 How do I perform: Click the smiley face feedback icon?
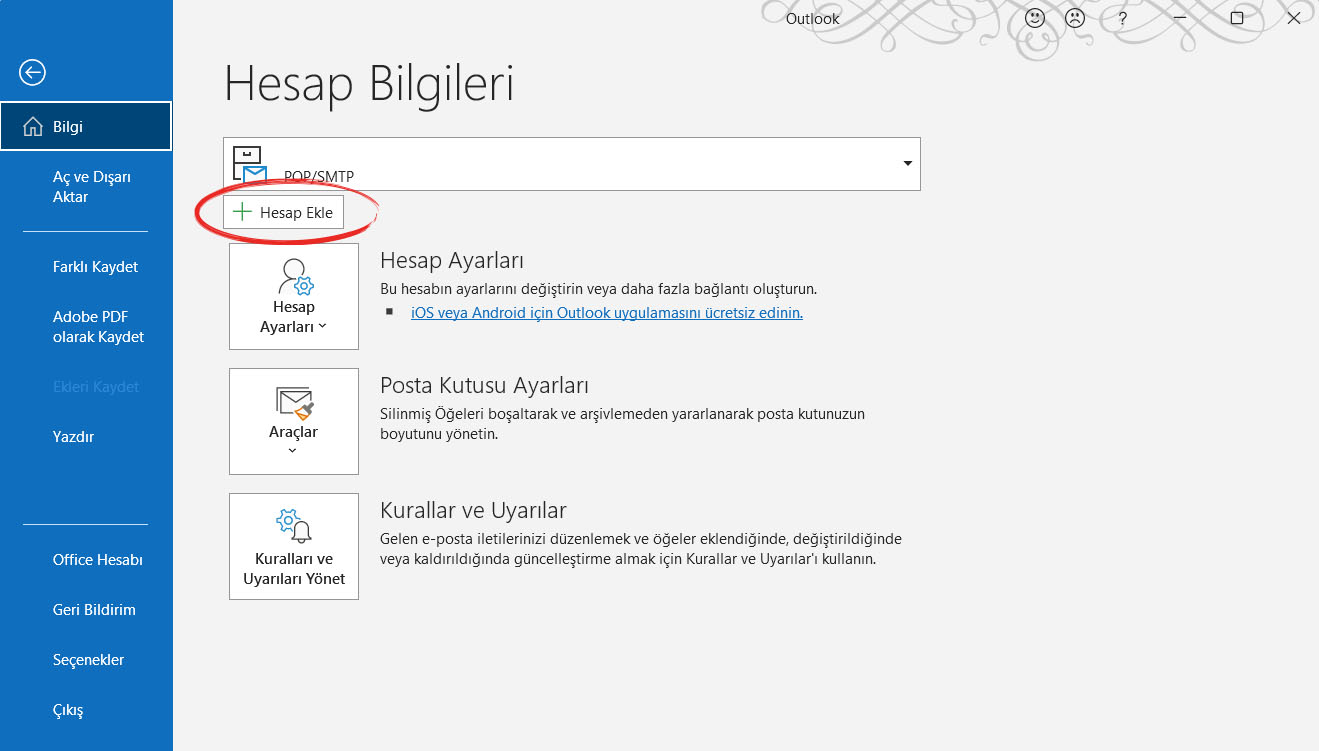click(1035, 18)
